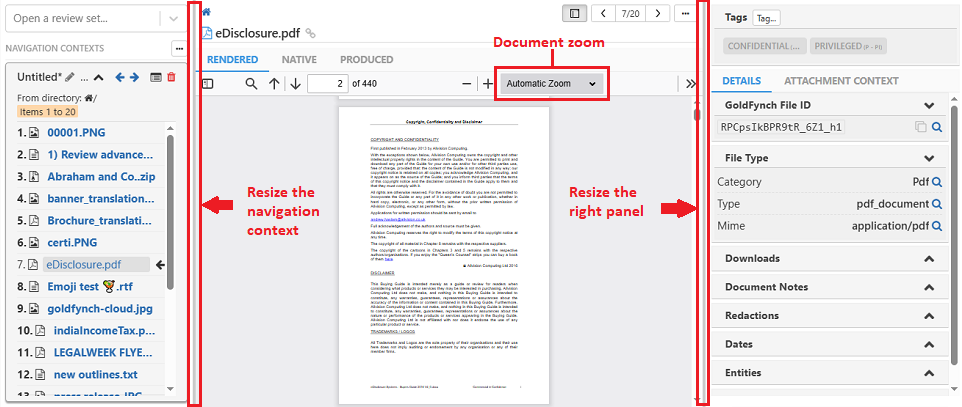Expand the Dates section

coord(929,344)
